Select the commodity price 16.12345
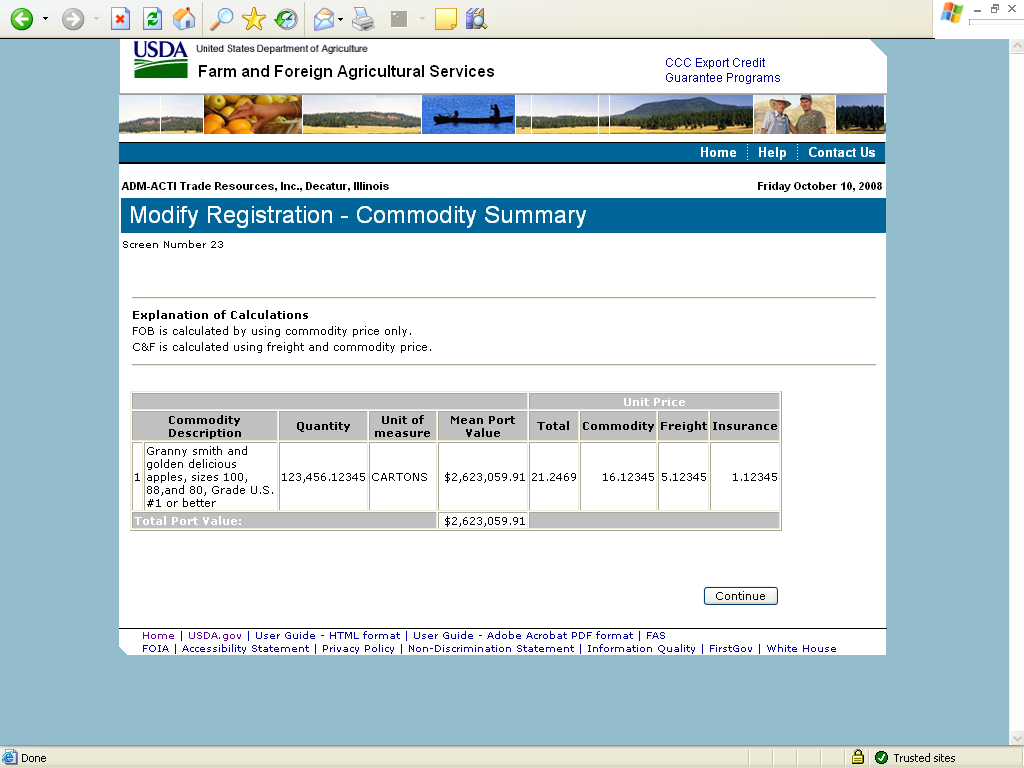Image resolution: width=1024 pixels, height=768 pixels. click(628, 477)
